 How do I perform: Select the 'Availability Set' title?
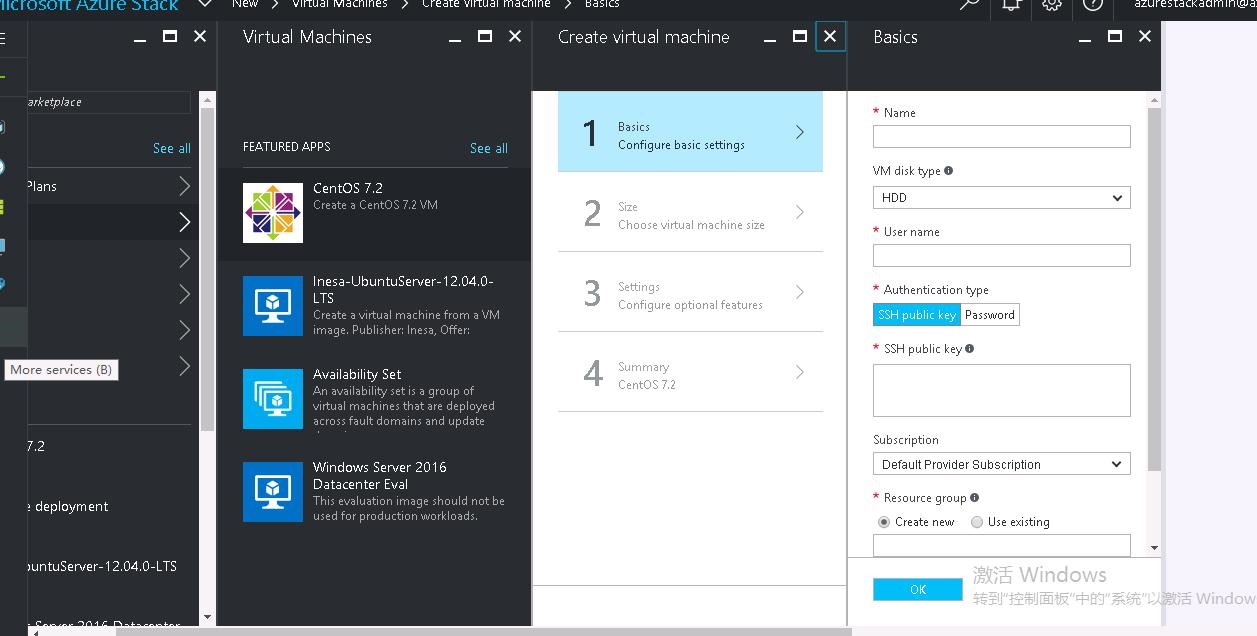pos(357,374)
